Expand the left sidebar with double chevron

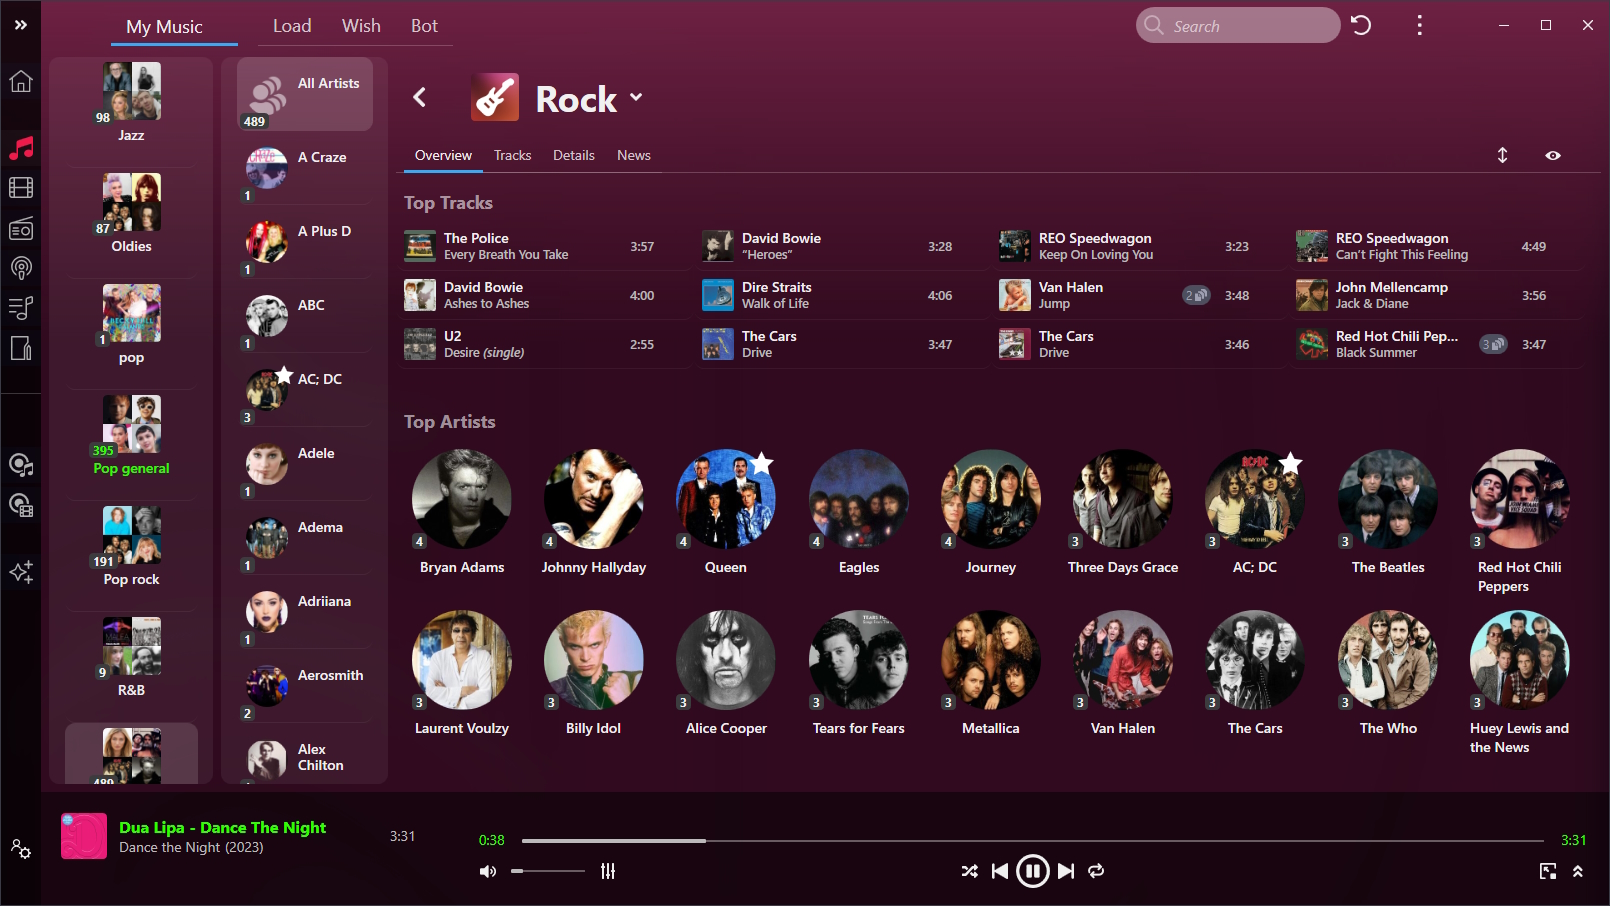(x=21, y=25)
